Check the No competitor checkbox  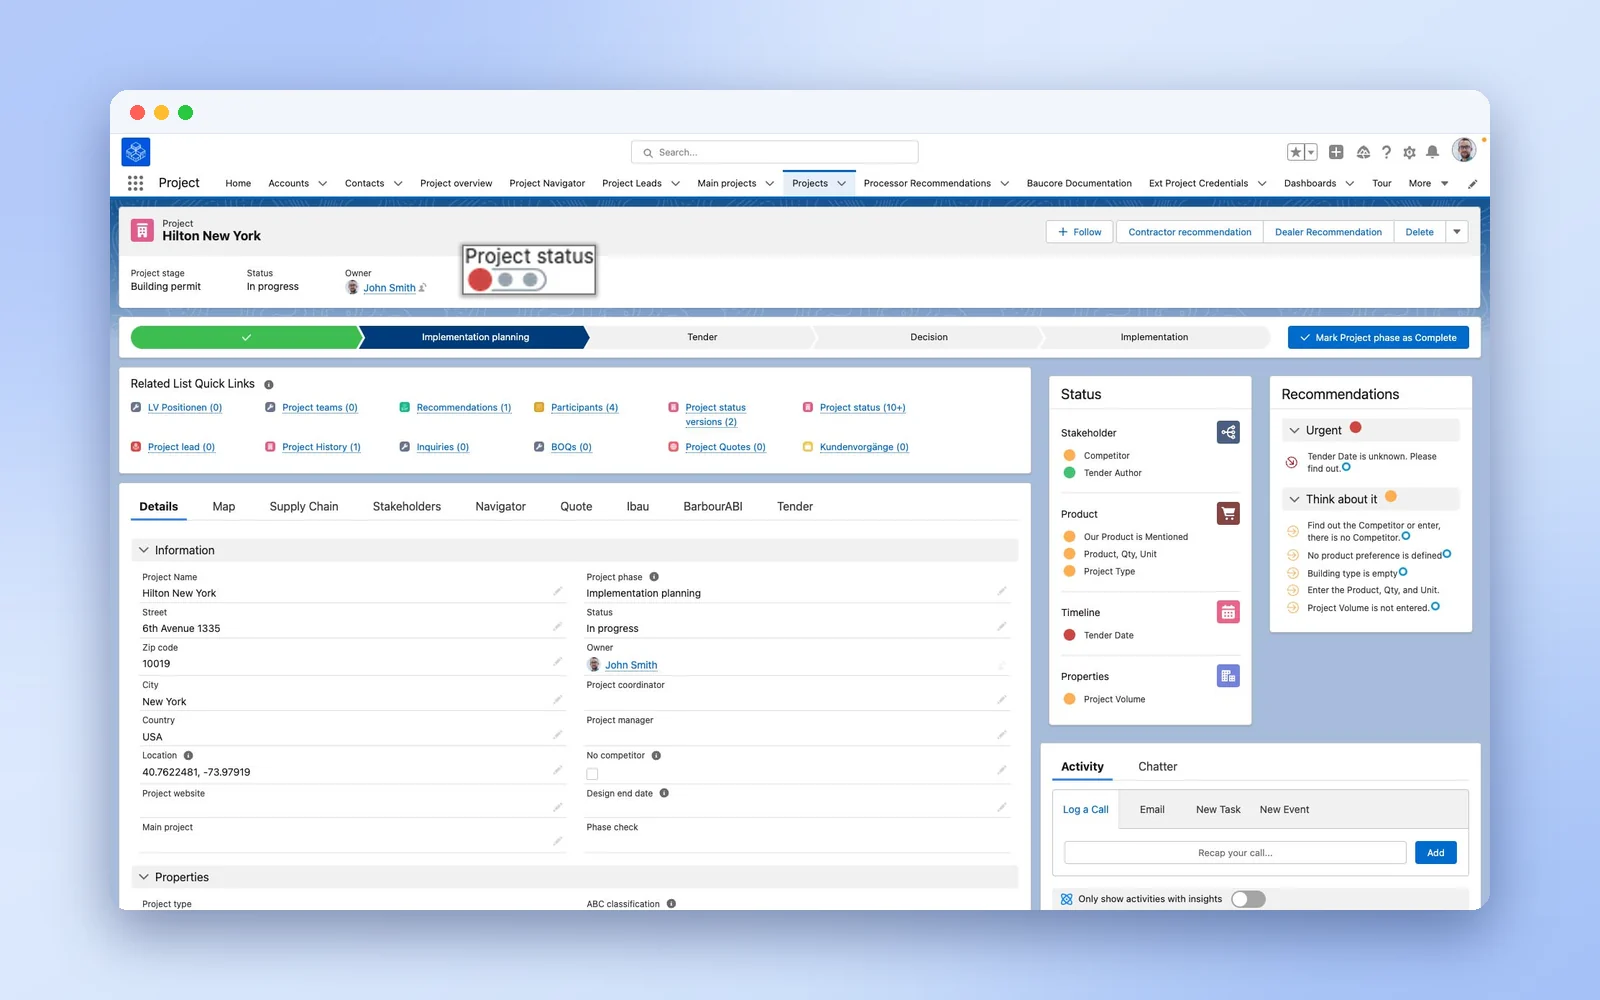[592, 774]
